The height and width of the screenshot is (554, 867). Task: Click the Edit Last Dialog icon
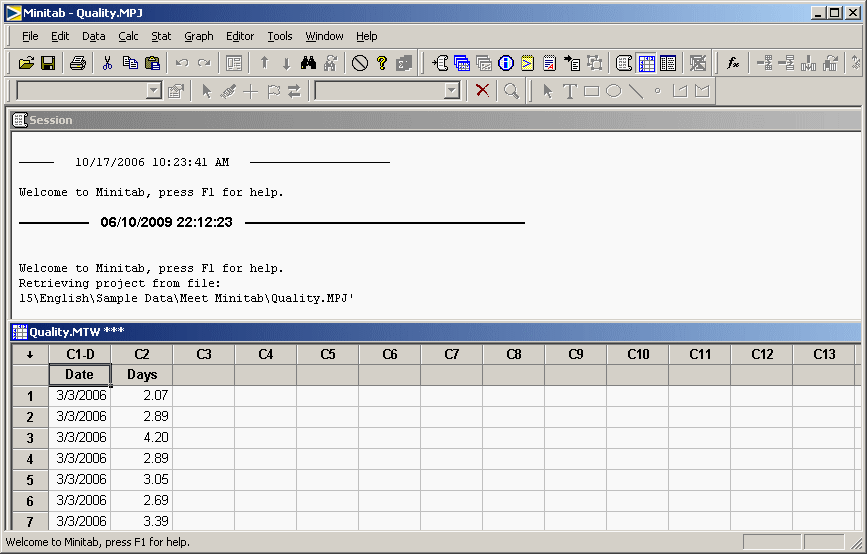[234, 63]
